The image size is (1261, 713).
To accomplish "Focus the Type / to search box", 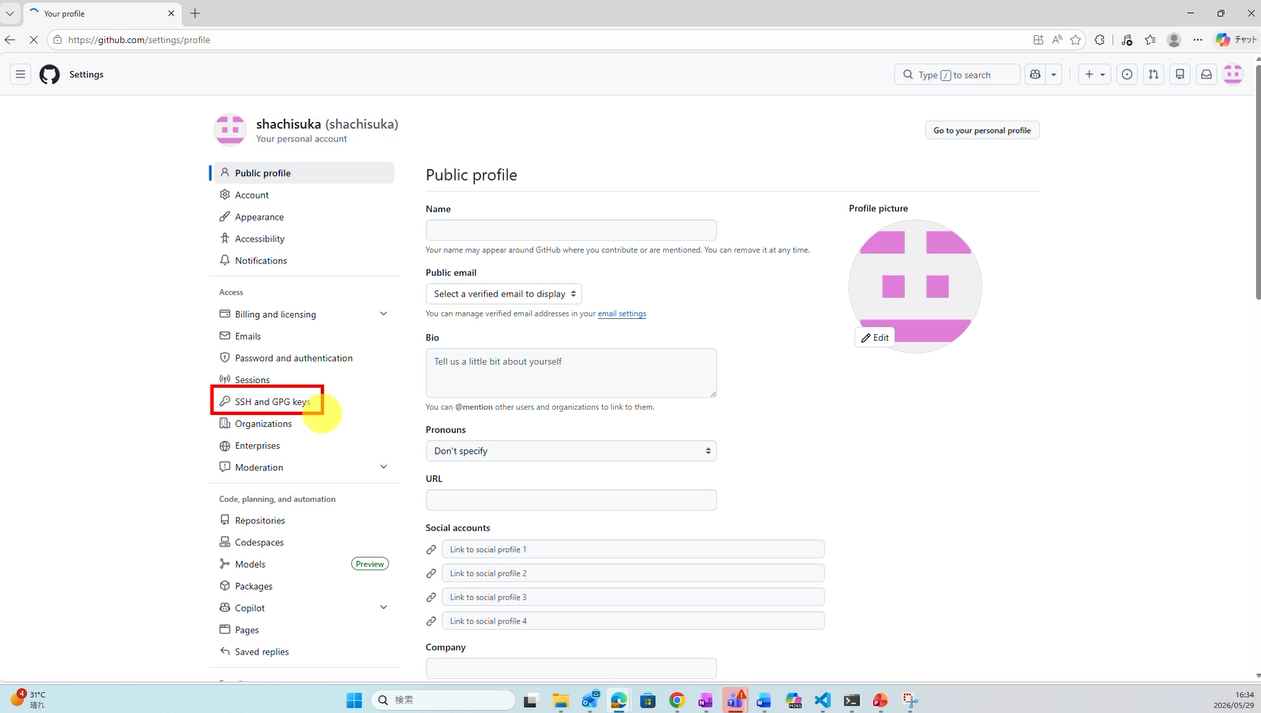I will pyautogui.click(x=957, y=74).
